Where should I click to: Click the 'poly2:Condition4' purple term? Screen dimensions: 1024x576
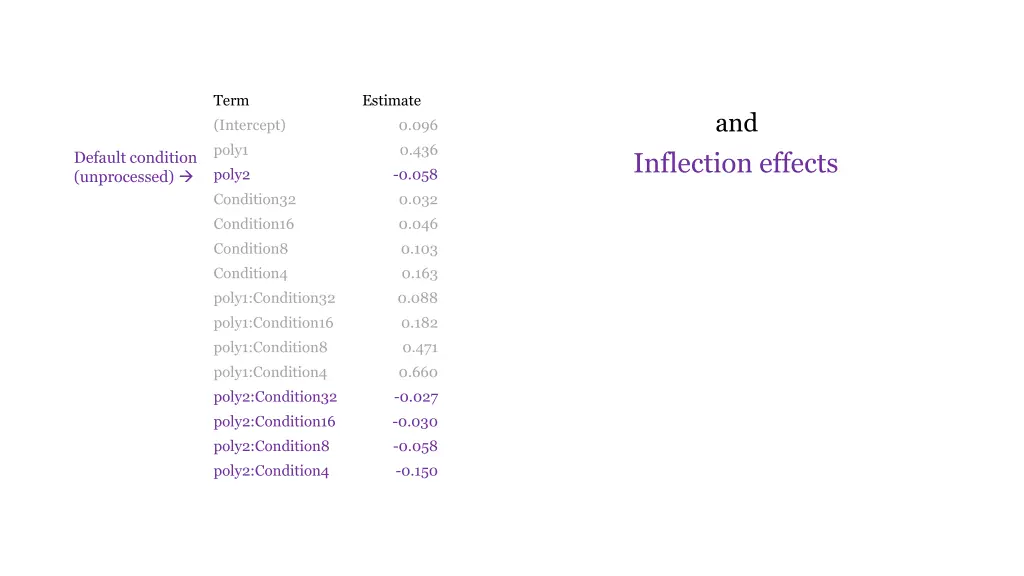271,471
